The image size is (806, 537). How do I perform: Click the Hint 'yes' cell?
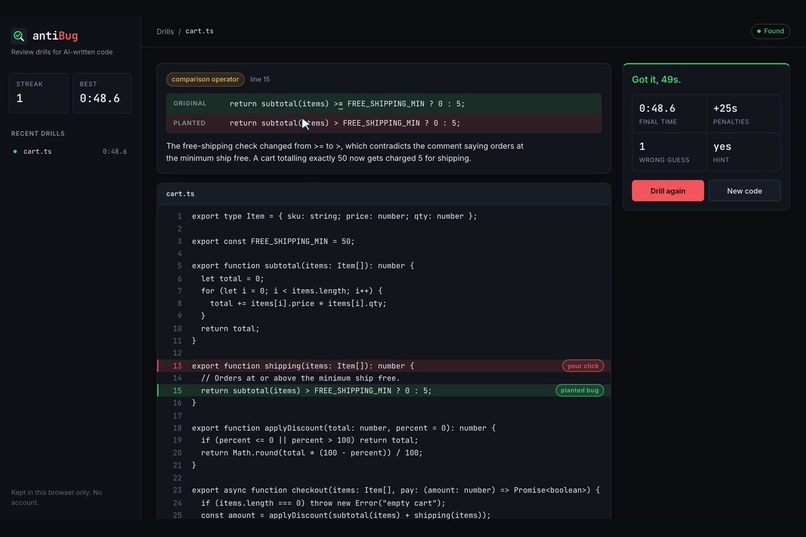743,152
